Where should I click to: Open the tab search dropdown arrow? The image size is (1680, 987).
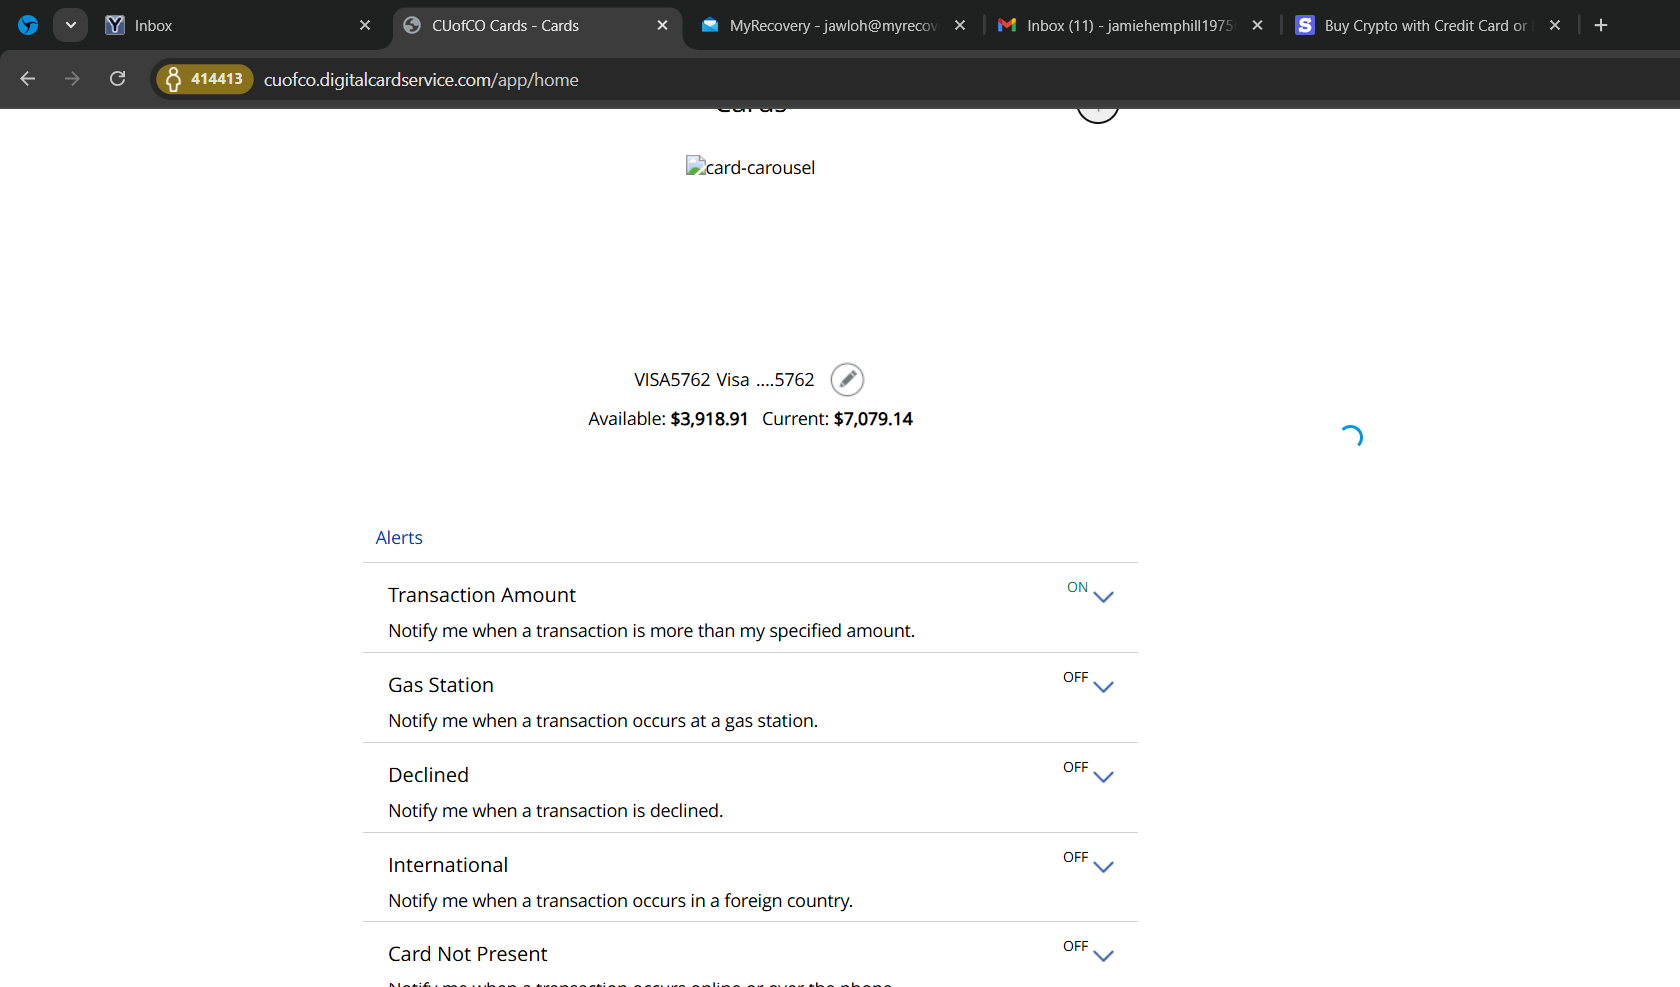pyautogui.click(x=70, y=25)
